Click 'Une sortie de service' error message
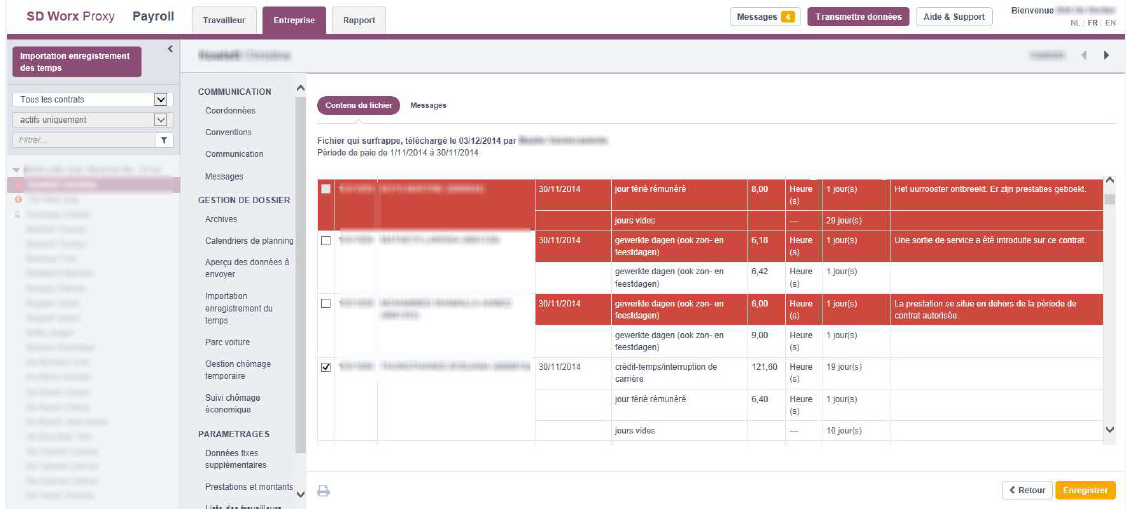 [x=991, y=241]
